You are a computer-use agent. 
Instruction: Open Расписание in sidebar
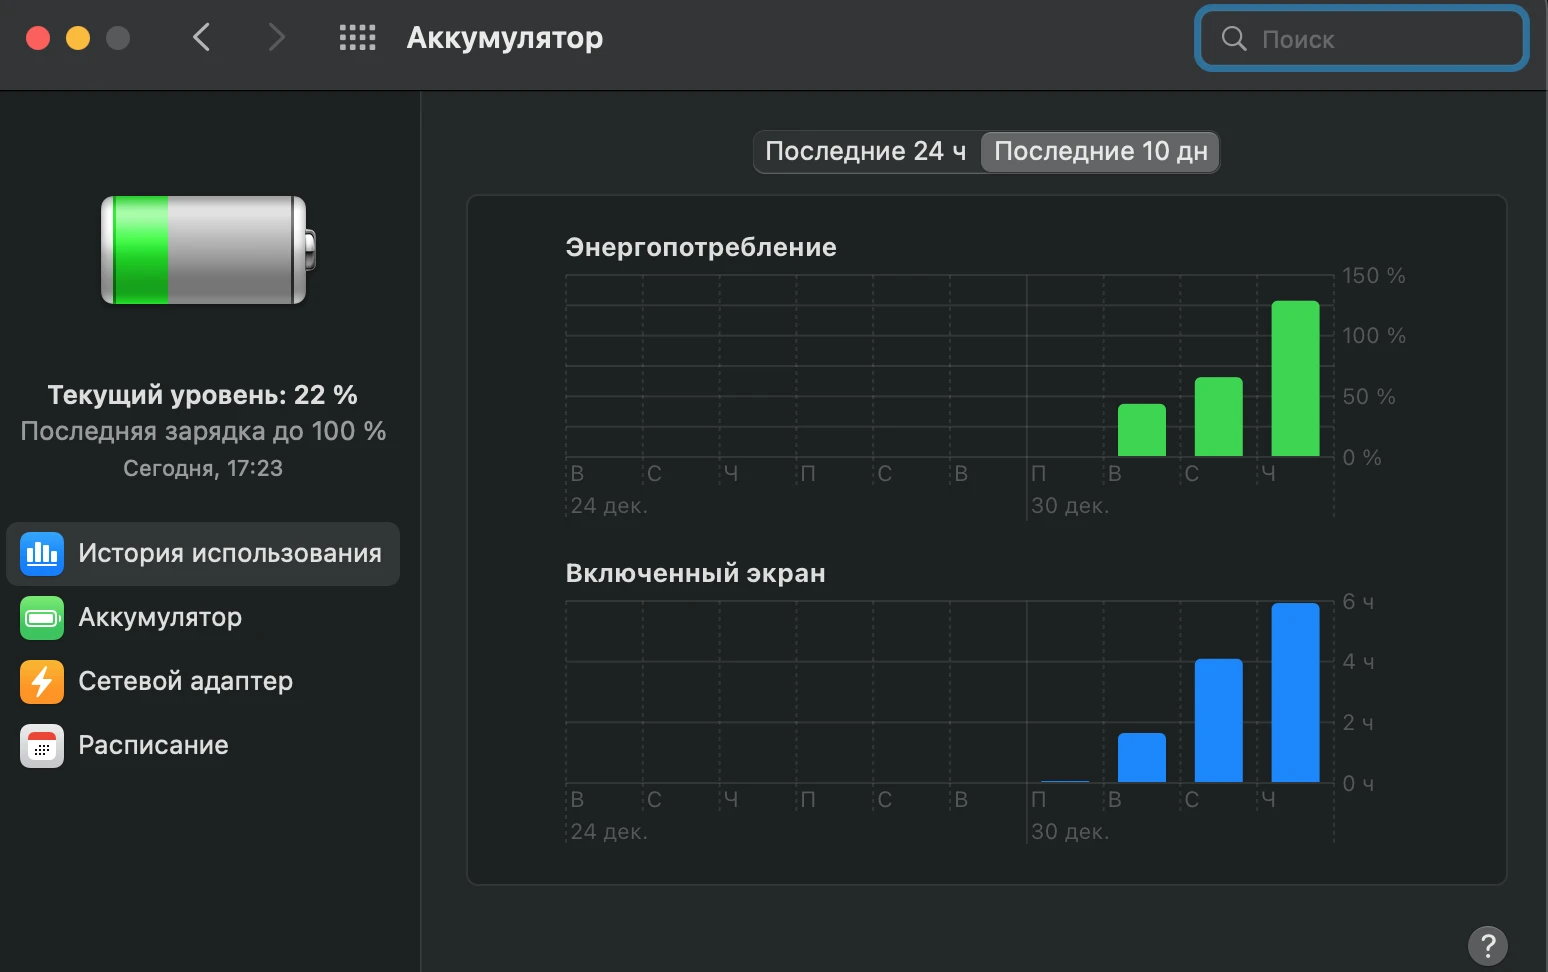tap(153, 746)
